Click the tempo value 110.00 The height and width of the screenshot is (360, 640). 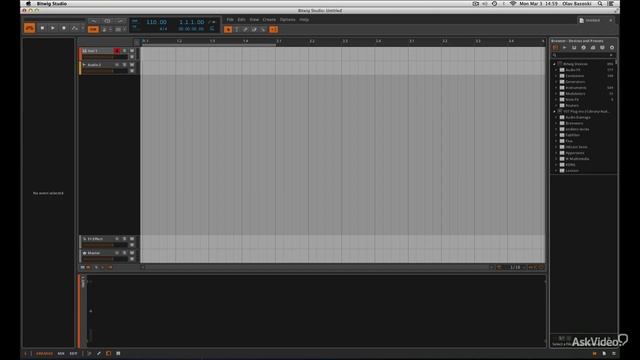pos(156,22)
